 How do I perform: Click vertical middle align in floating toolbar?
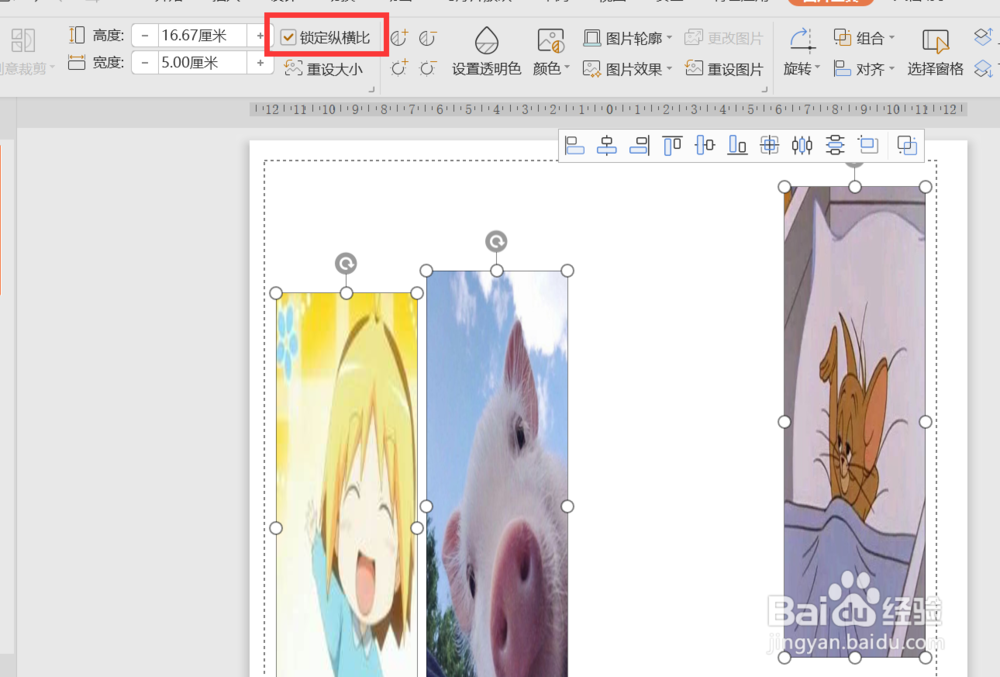705,145
